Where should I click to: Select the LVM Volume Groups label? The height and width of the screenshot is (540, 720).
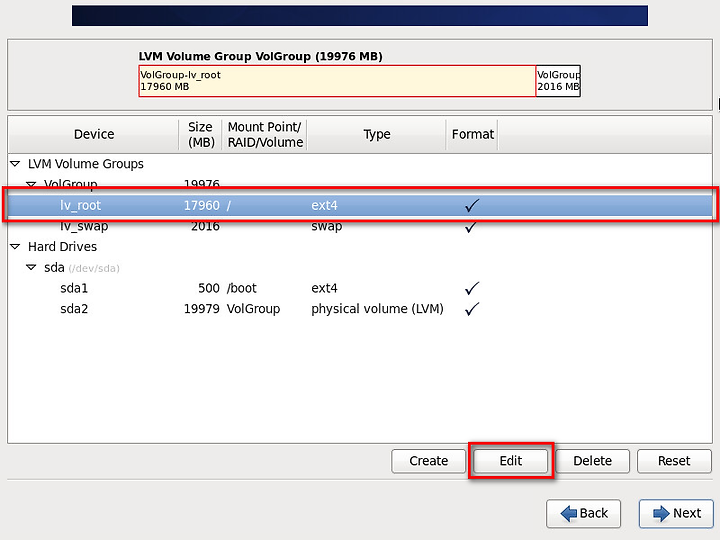[x=86, y=164]
